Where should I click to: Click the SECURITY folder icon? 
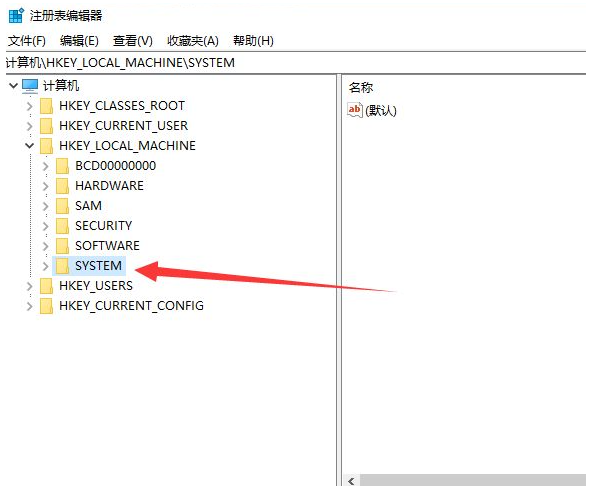click(62, 226)
